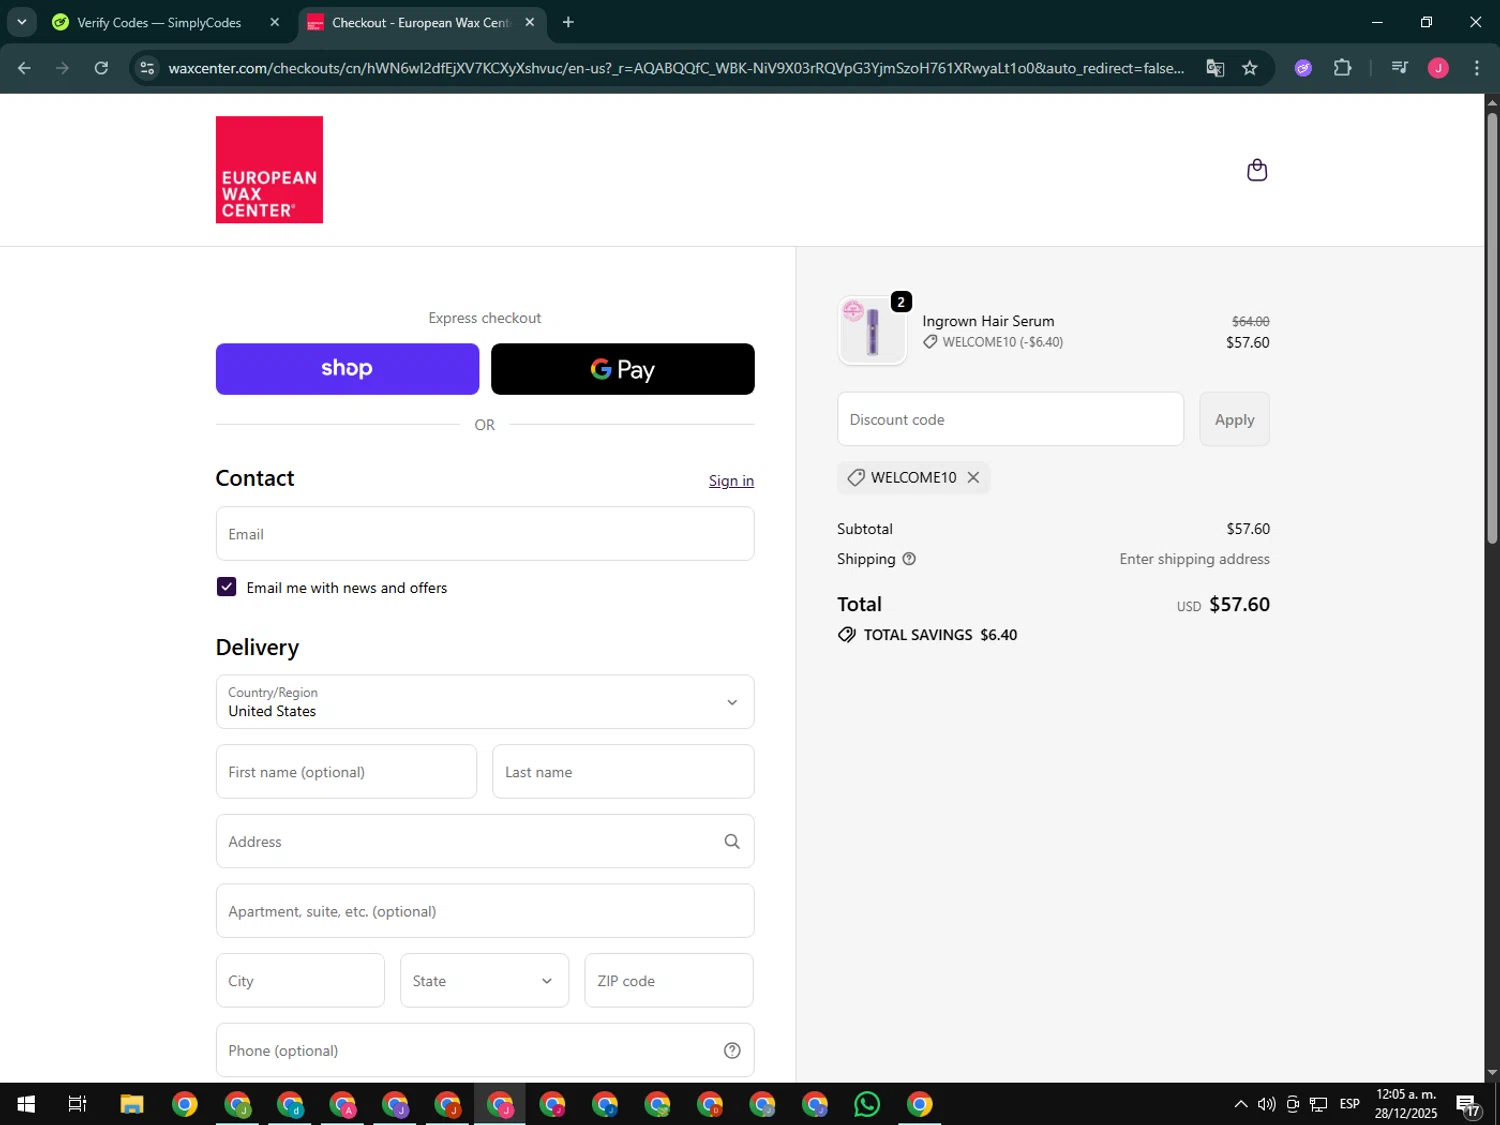
Task: Click the browser Reload button
Action: [x=101, y=68]
